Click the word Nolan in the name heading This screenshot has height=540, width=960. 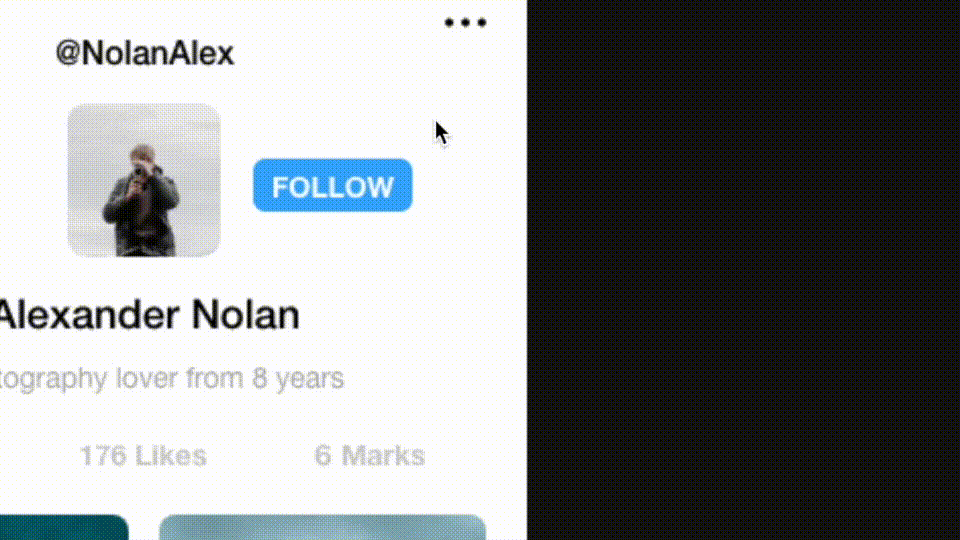pos(246,315)
